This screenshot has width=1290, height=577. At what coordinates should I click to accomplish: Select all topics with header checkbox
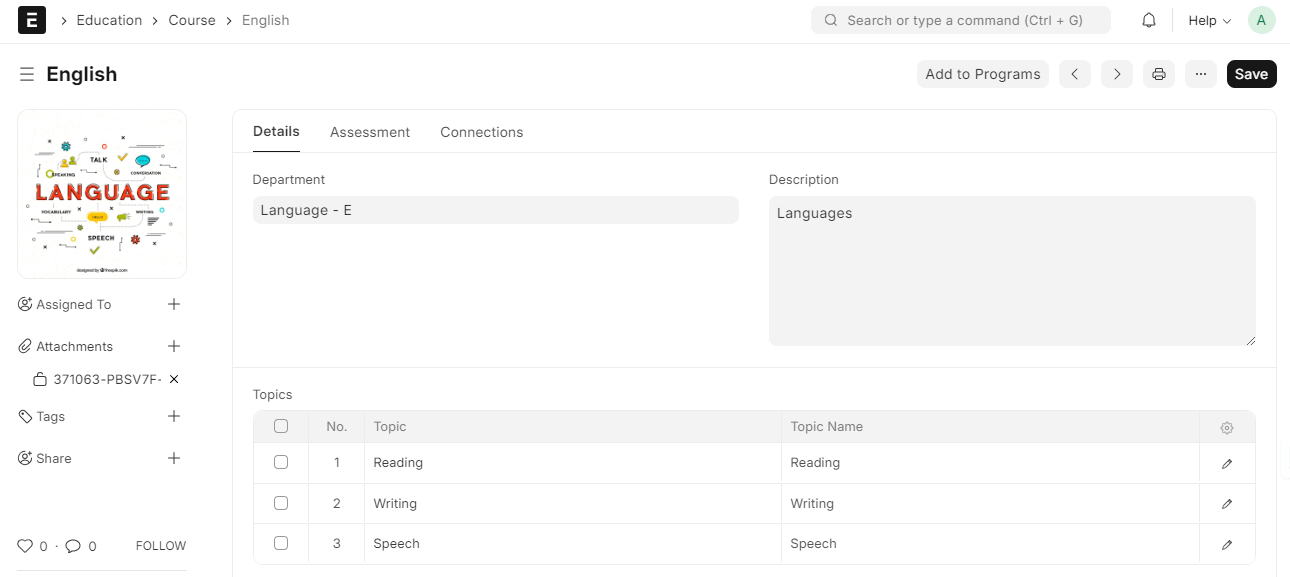pos(281,426)
